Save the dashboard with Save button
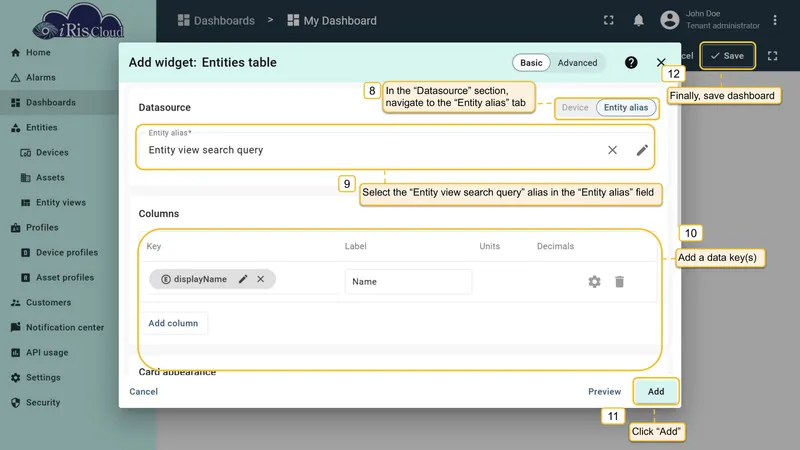 [728, 56]
